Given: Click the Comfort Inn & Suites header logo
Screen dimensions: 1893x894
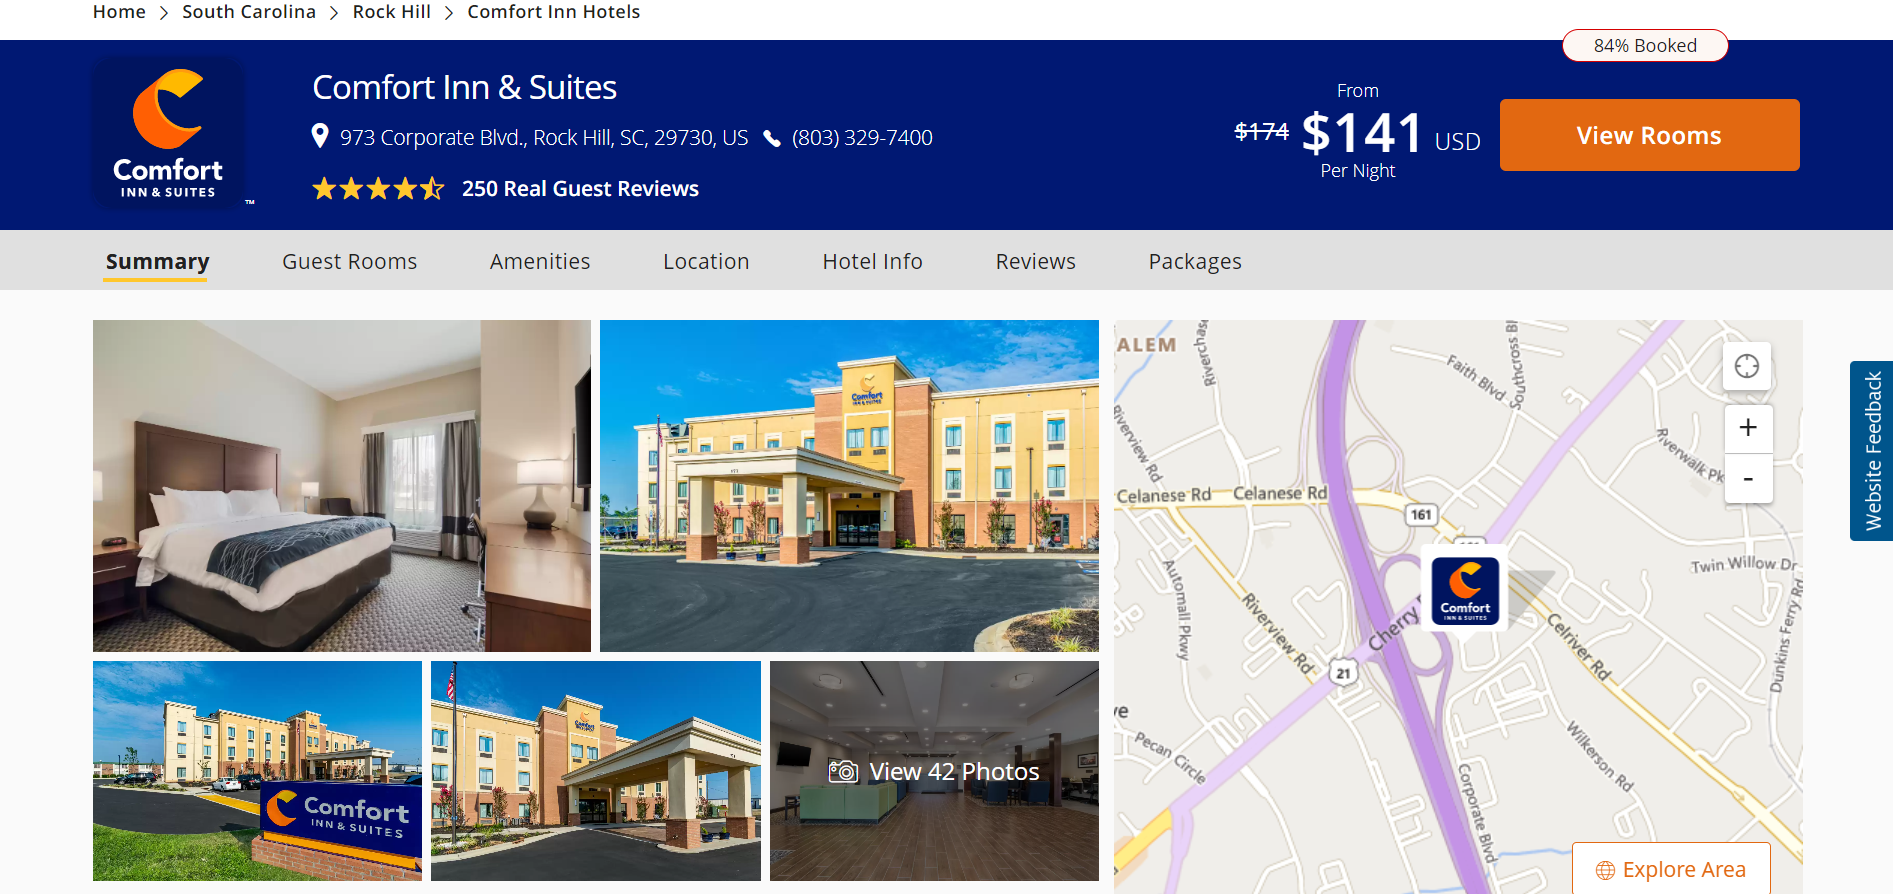Looking at the screenshot, I should (168, 134).
